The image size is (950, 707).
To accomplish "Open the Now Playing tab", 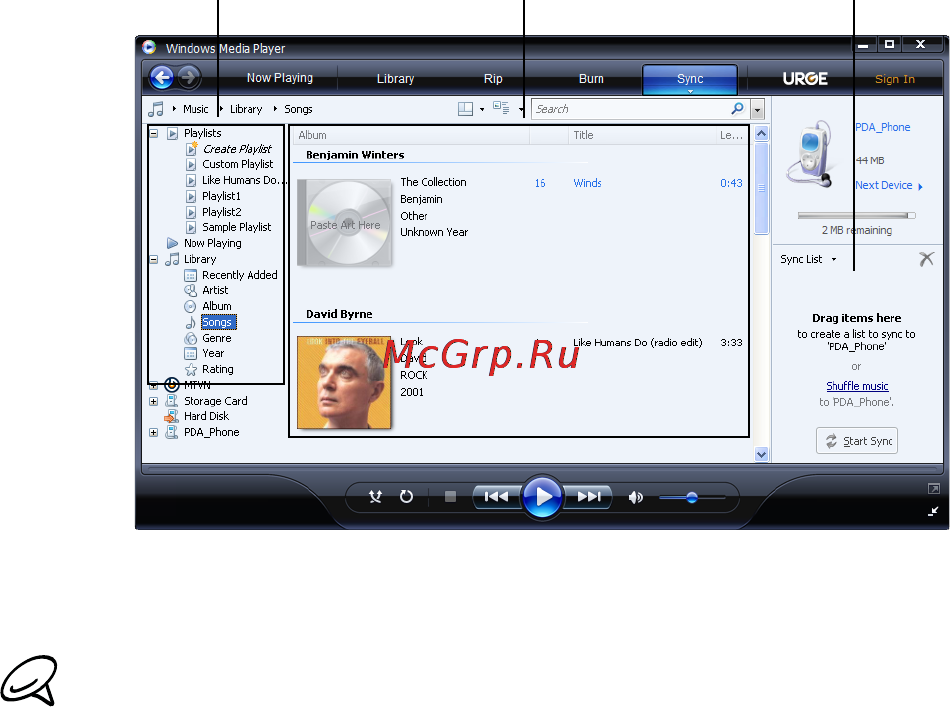I will tap(280, 78).
